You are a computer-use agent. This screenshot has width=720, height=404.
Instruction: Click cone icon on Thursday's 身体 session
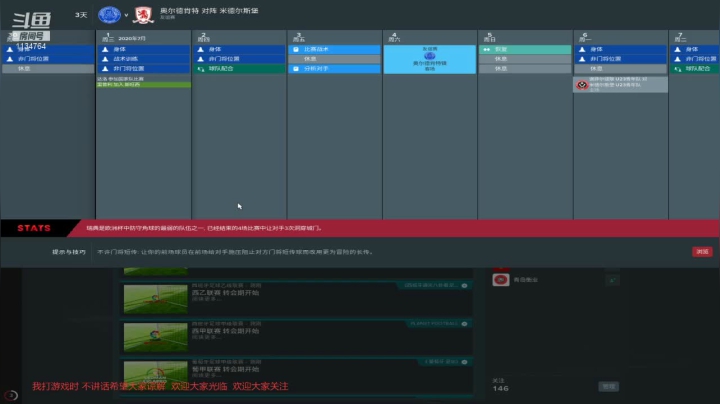201,49
